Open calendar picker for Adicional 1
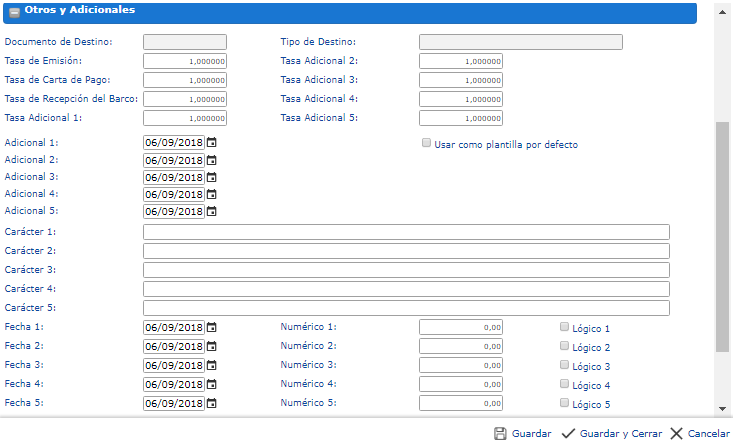 point(212,142)
